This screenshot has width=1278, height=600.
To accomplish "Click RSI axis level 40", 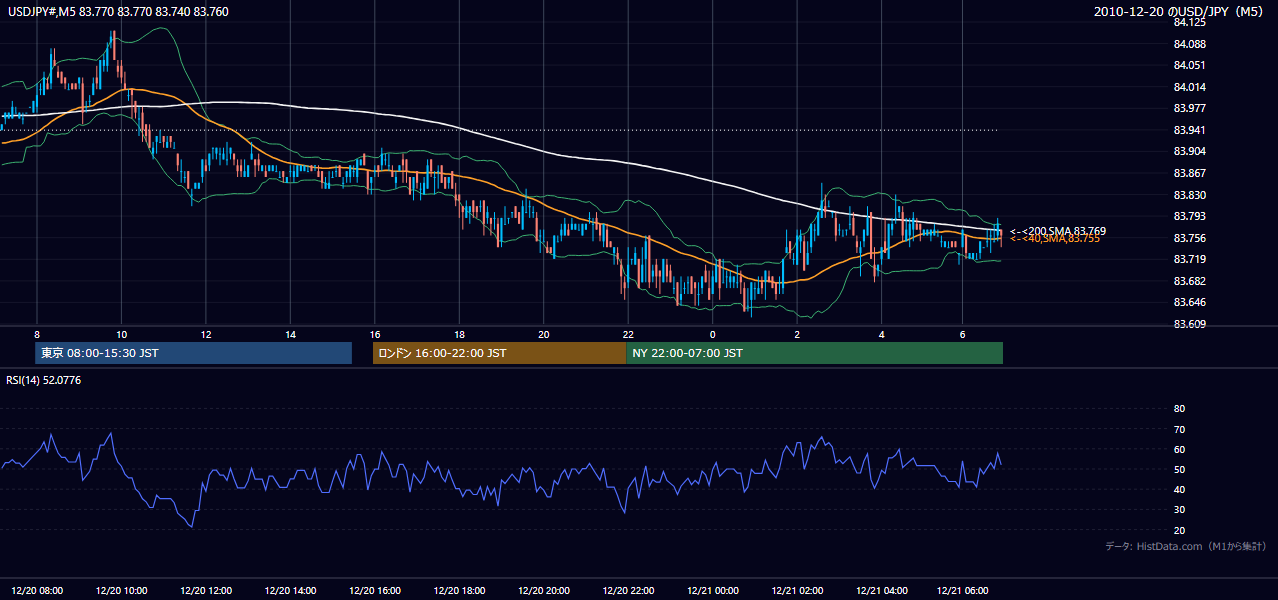I will coord(1179,490).
